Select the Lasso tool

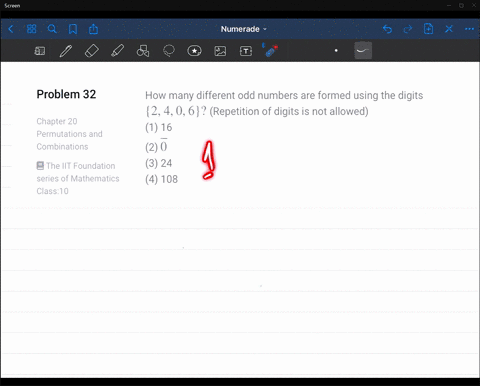169,51
